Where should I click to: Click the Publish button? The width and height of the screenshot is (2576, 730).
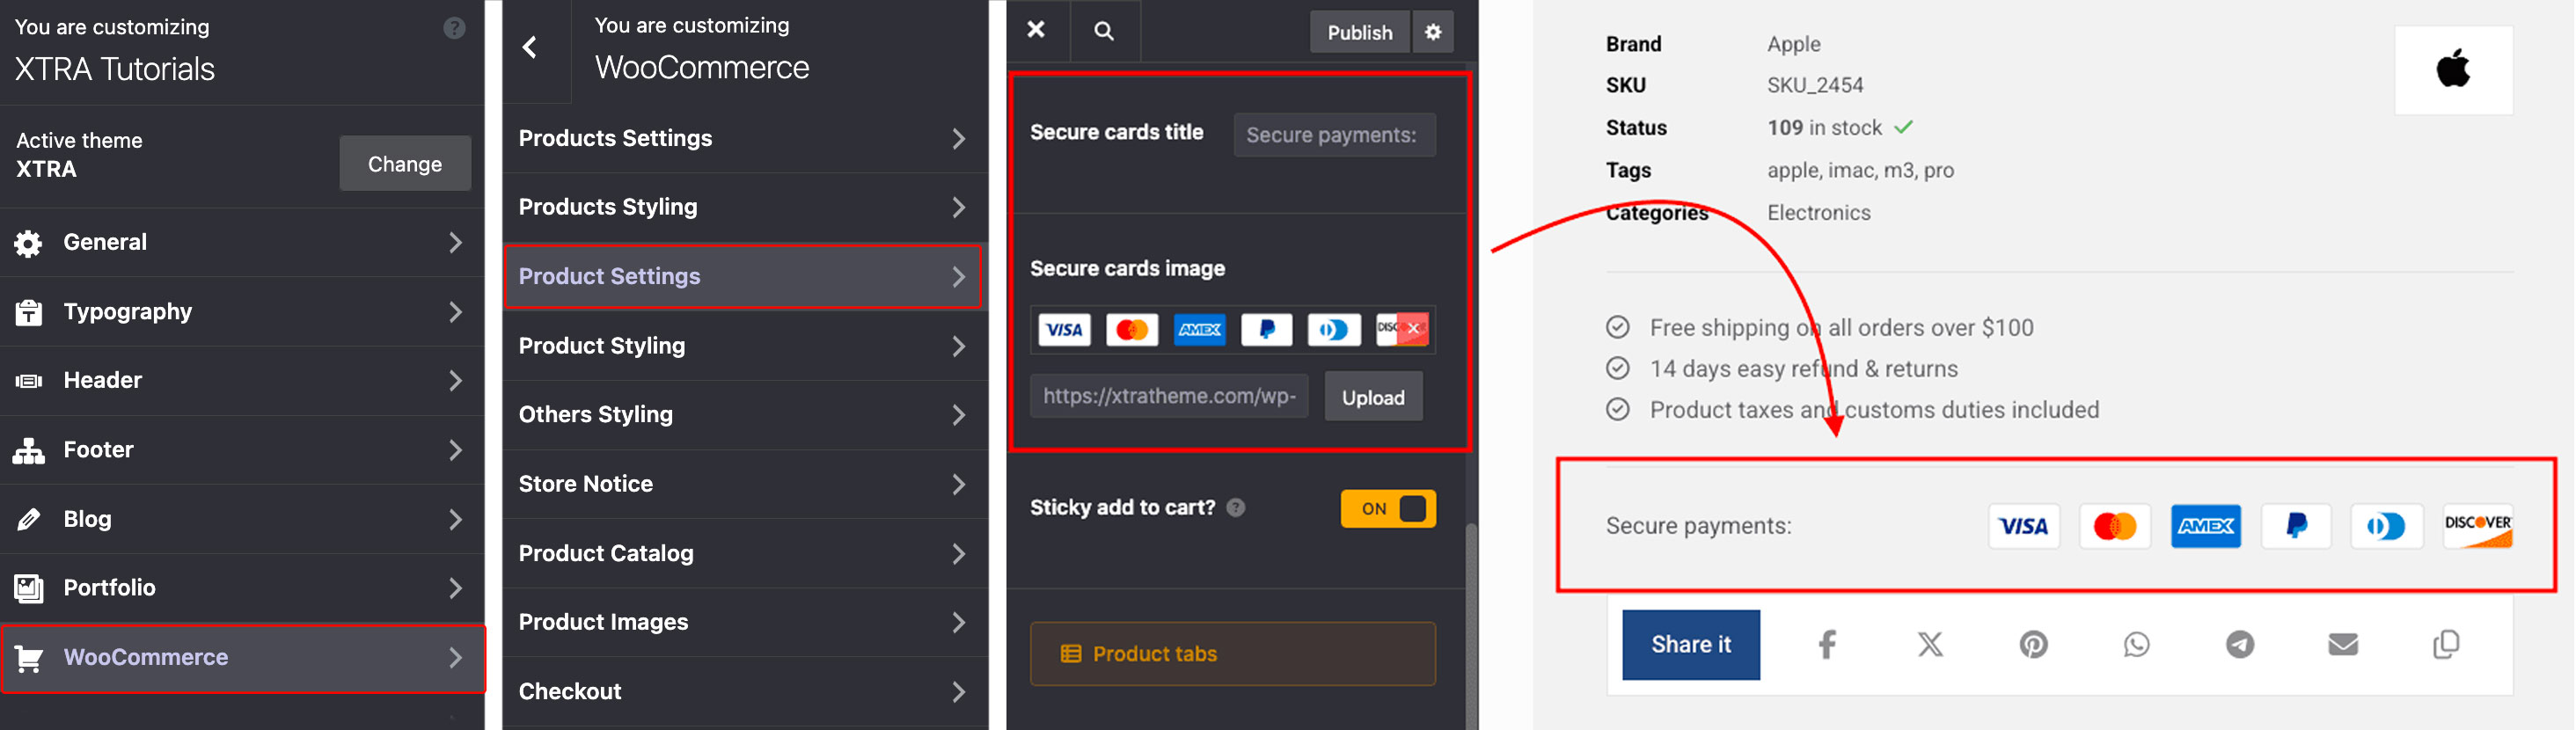click(1359, 32)
